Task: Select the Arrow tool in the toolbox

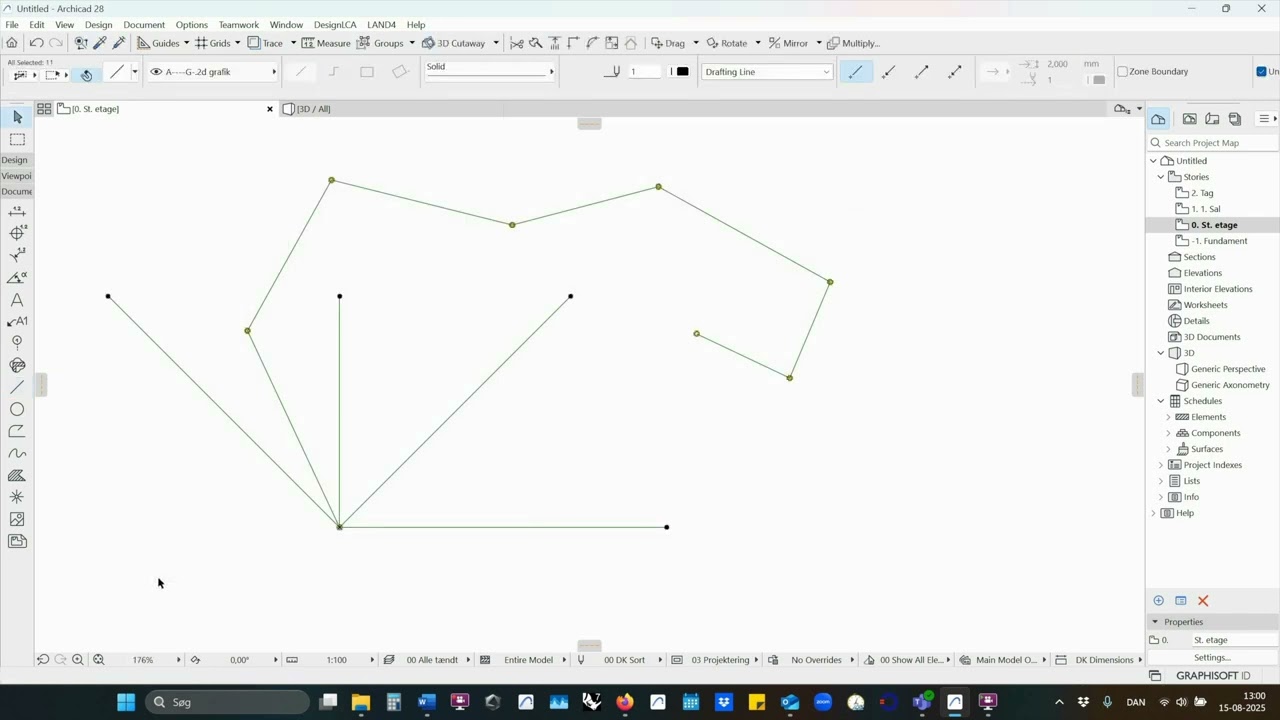Action: [17, 118]
